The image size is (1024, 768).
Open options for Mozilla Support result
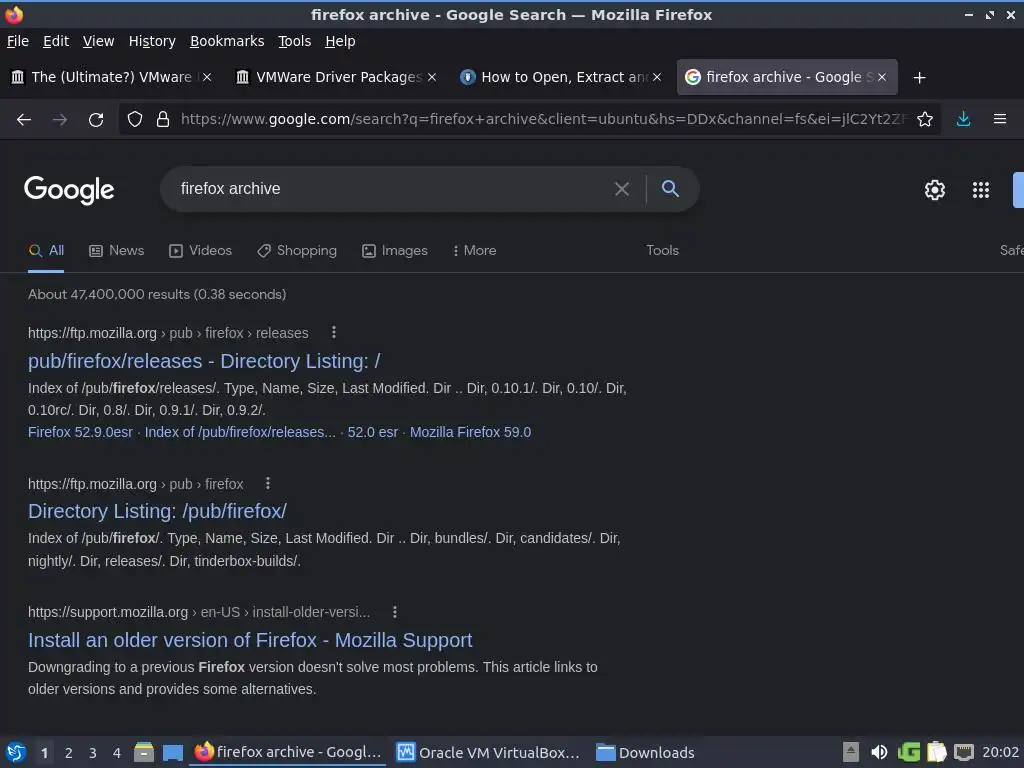394,612
